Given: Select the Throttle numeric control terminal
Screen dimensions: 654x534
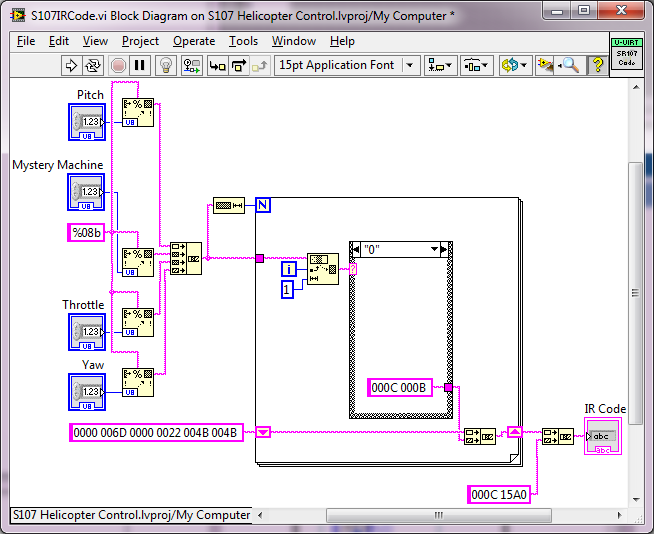Looking at the screenshot, I should pyautogui.click(x=87, y=332).
